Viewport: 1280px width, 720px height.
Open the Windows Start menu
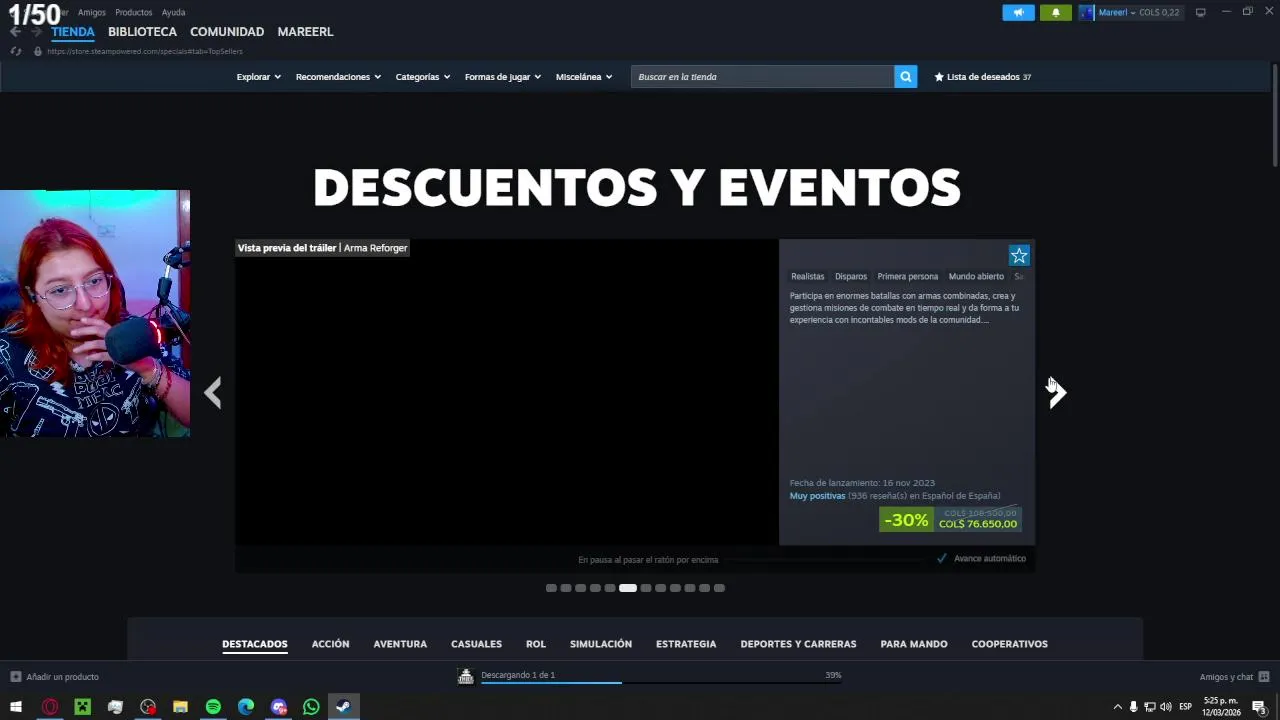click(16, 707)
